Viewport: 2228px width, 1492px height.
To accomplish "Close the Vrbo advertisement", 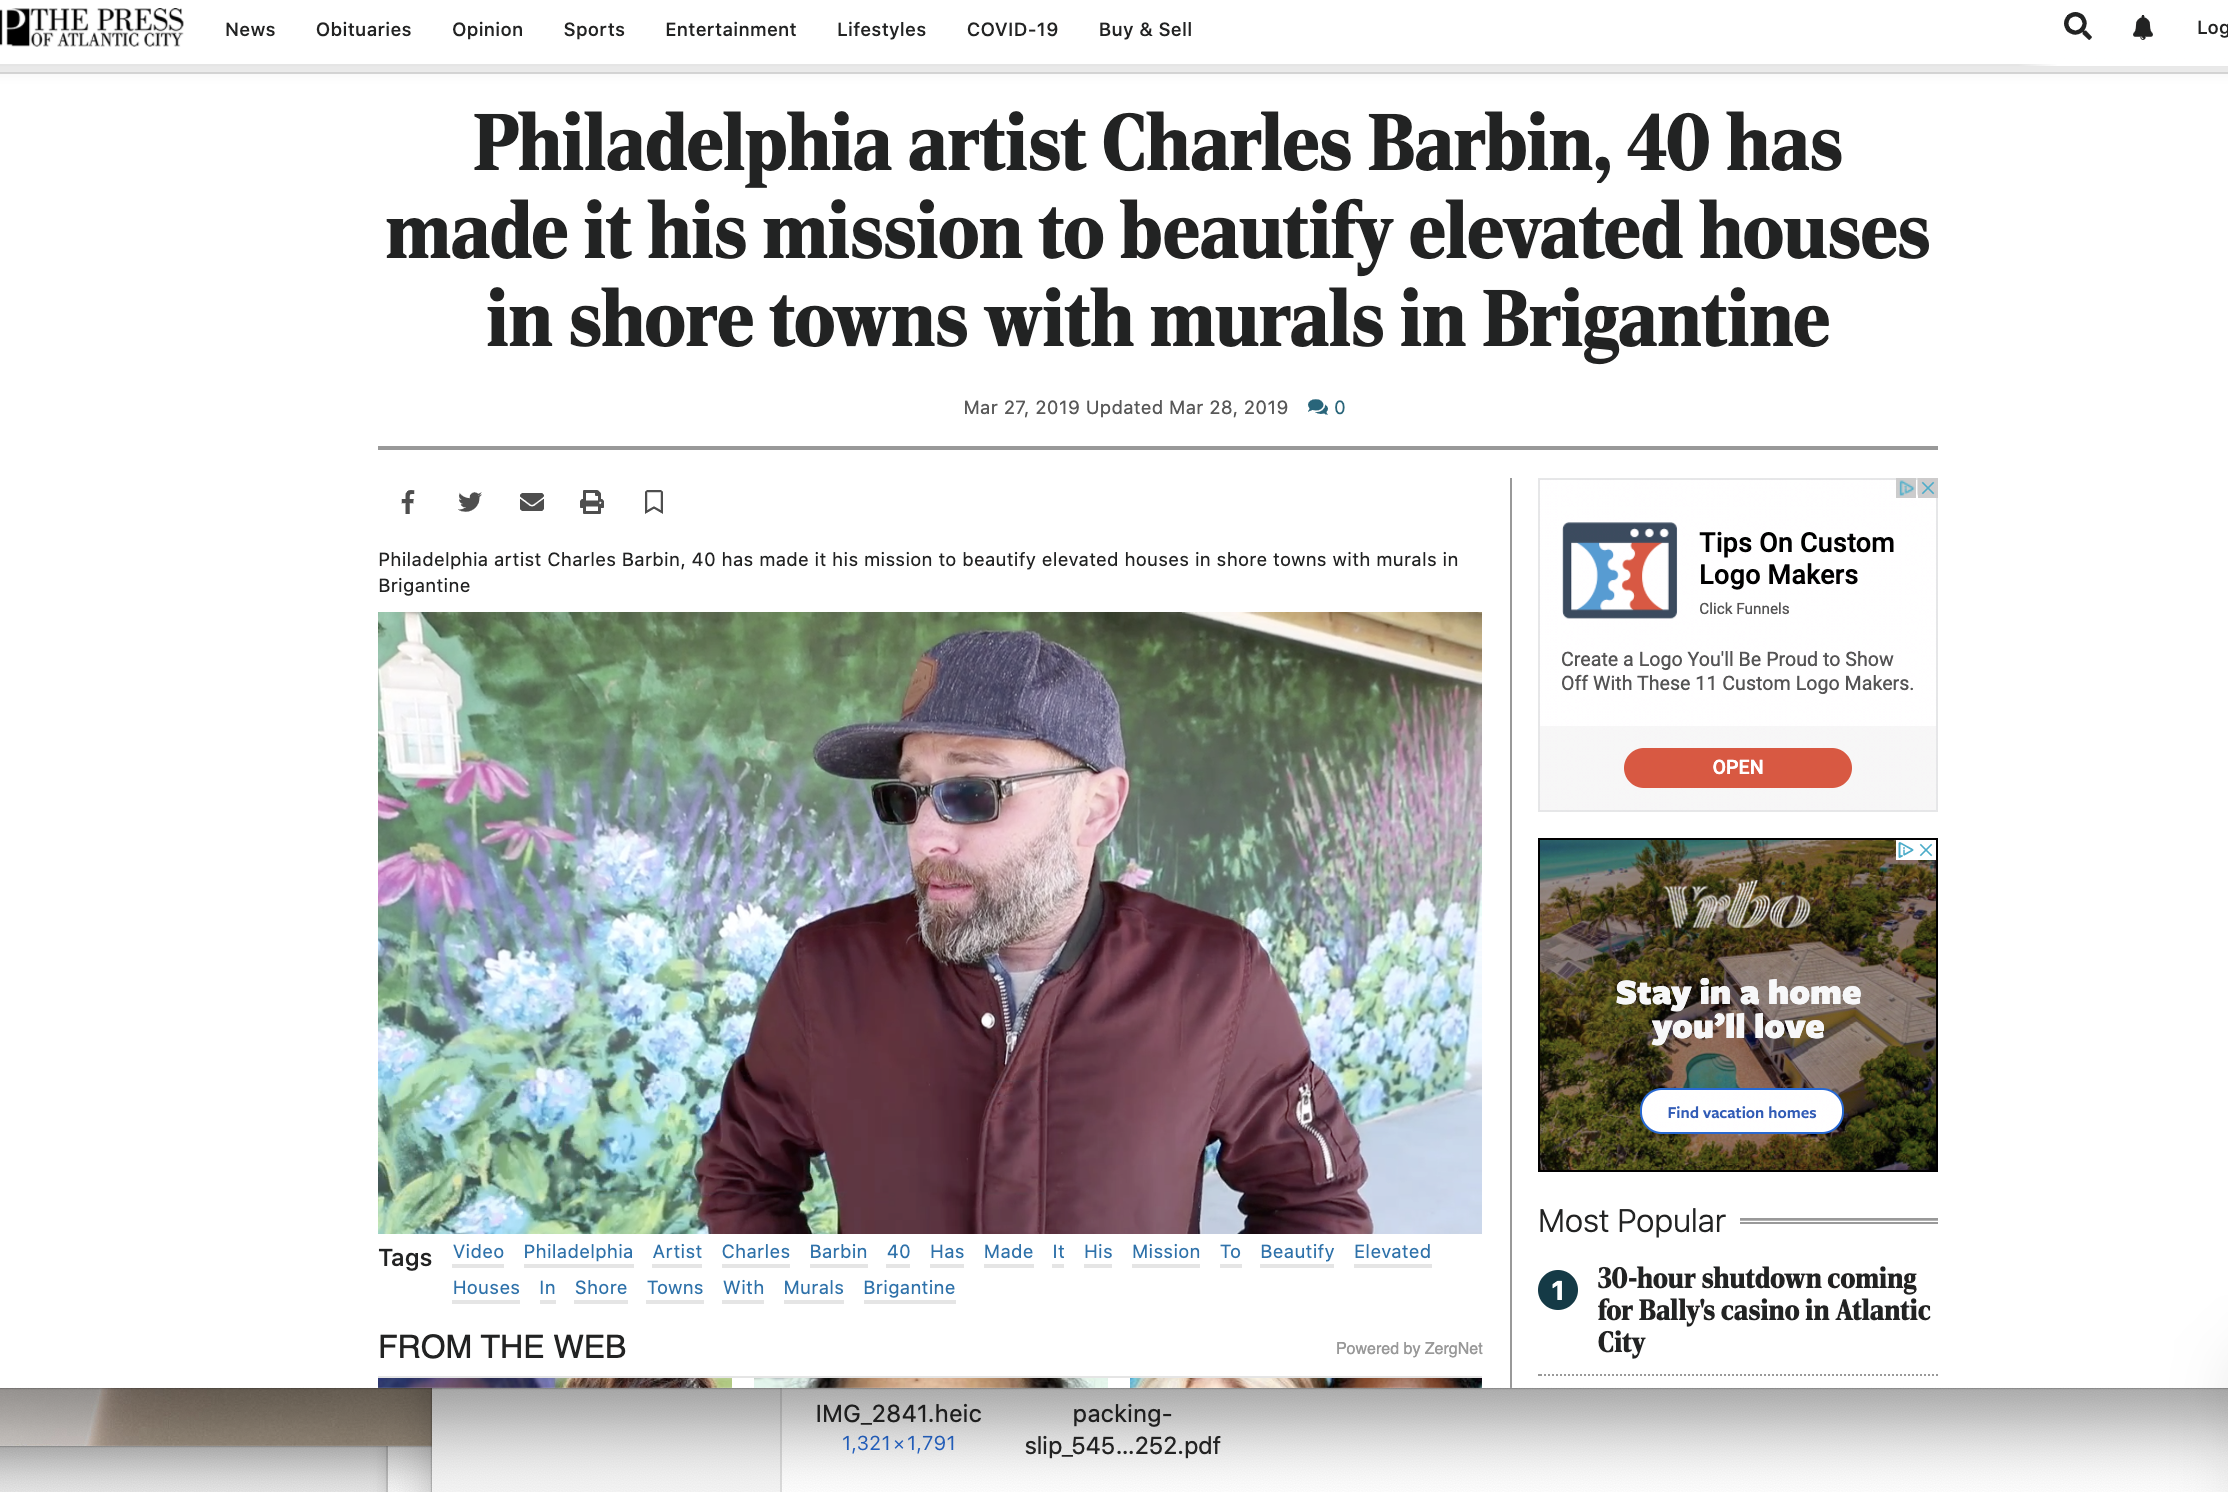I will point(1927,850).
